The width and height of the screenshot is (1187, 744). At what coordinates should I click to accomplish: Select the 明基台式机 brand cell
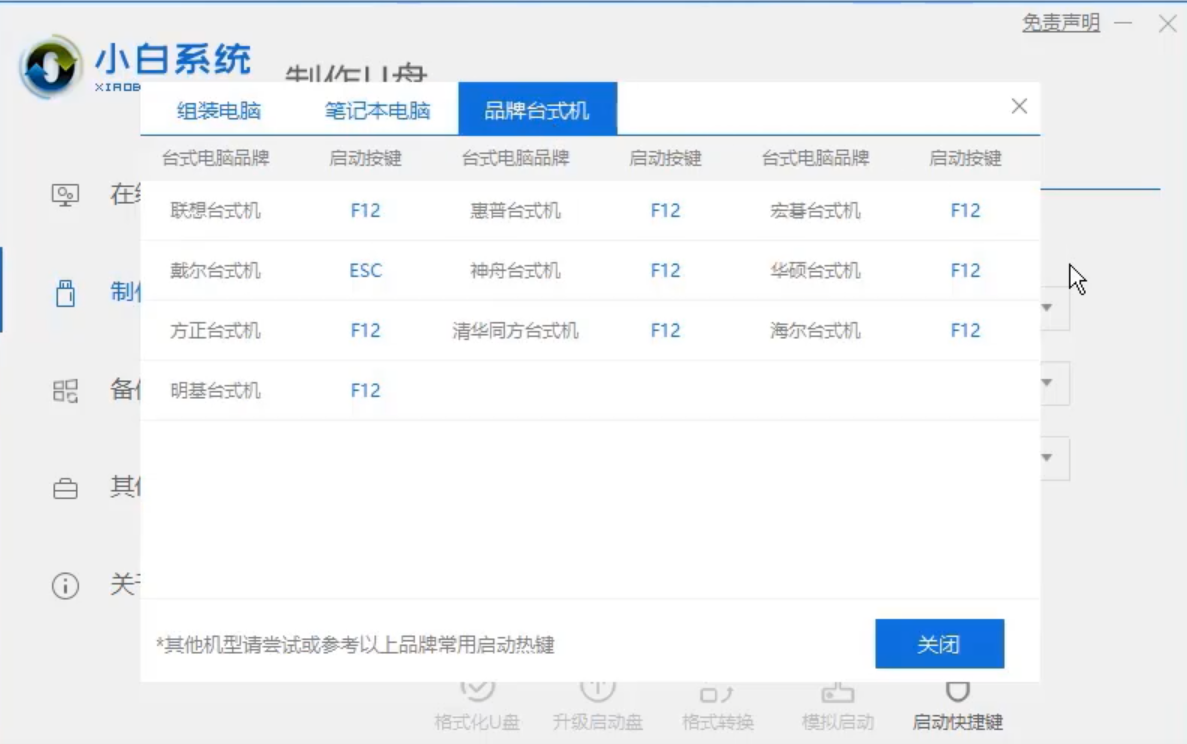(216, 391)
